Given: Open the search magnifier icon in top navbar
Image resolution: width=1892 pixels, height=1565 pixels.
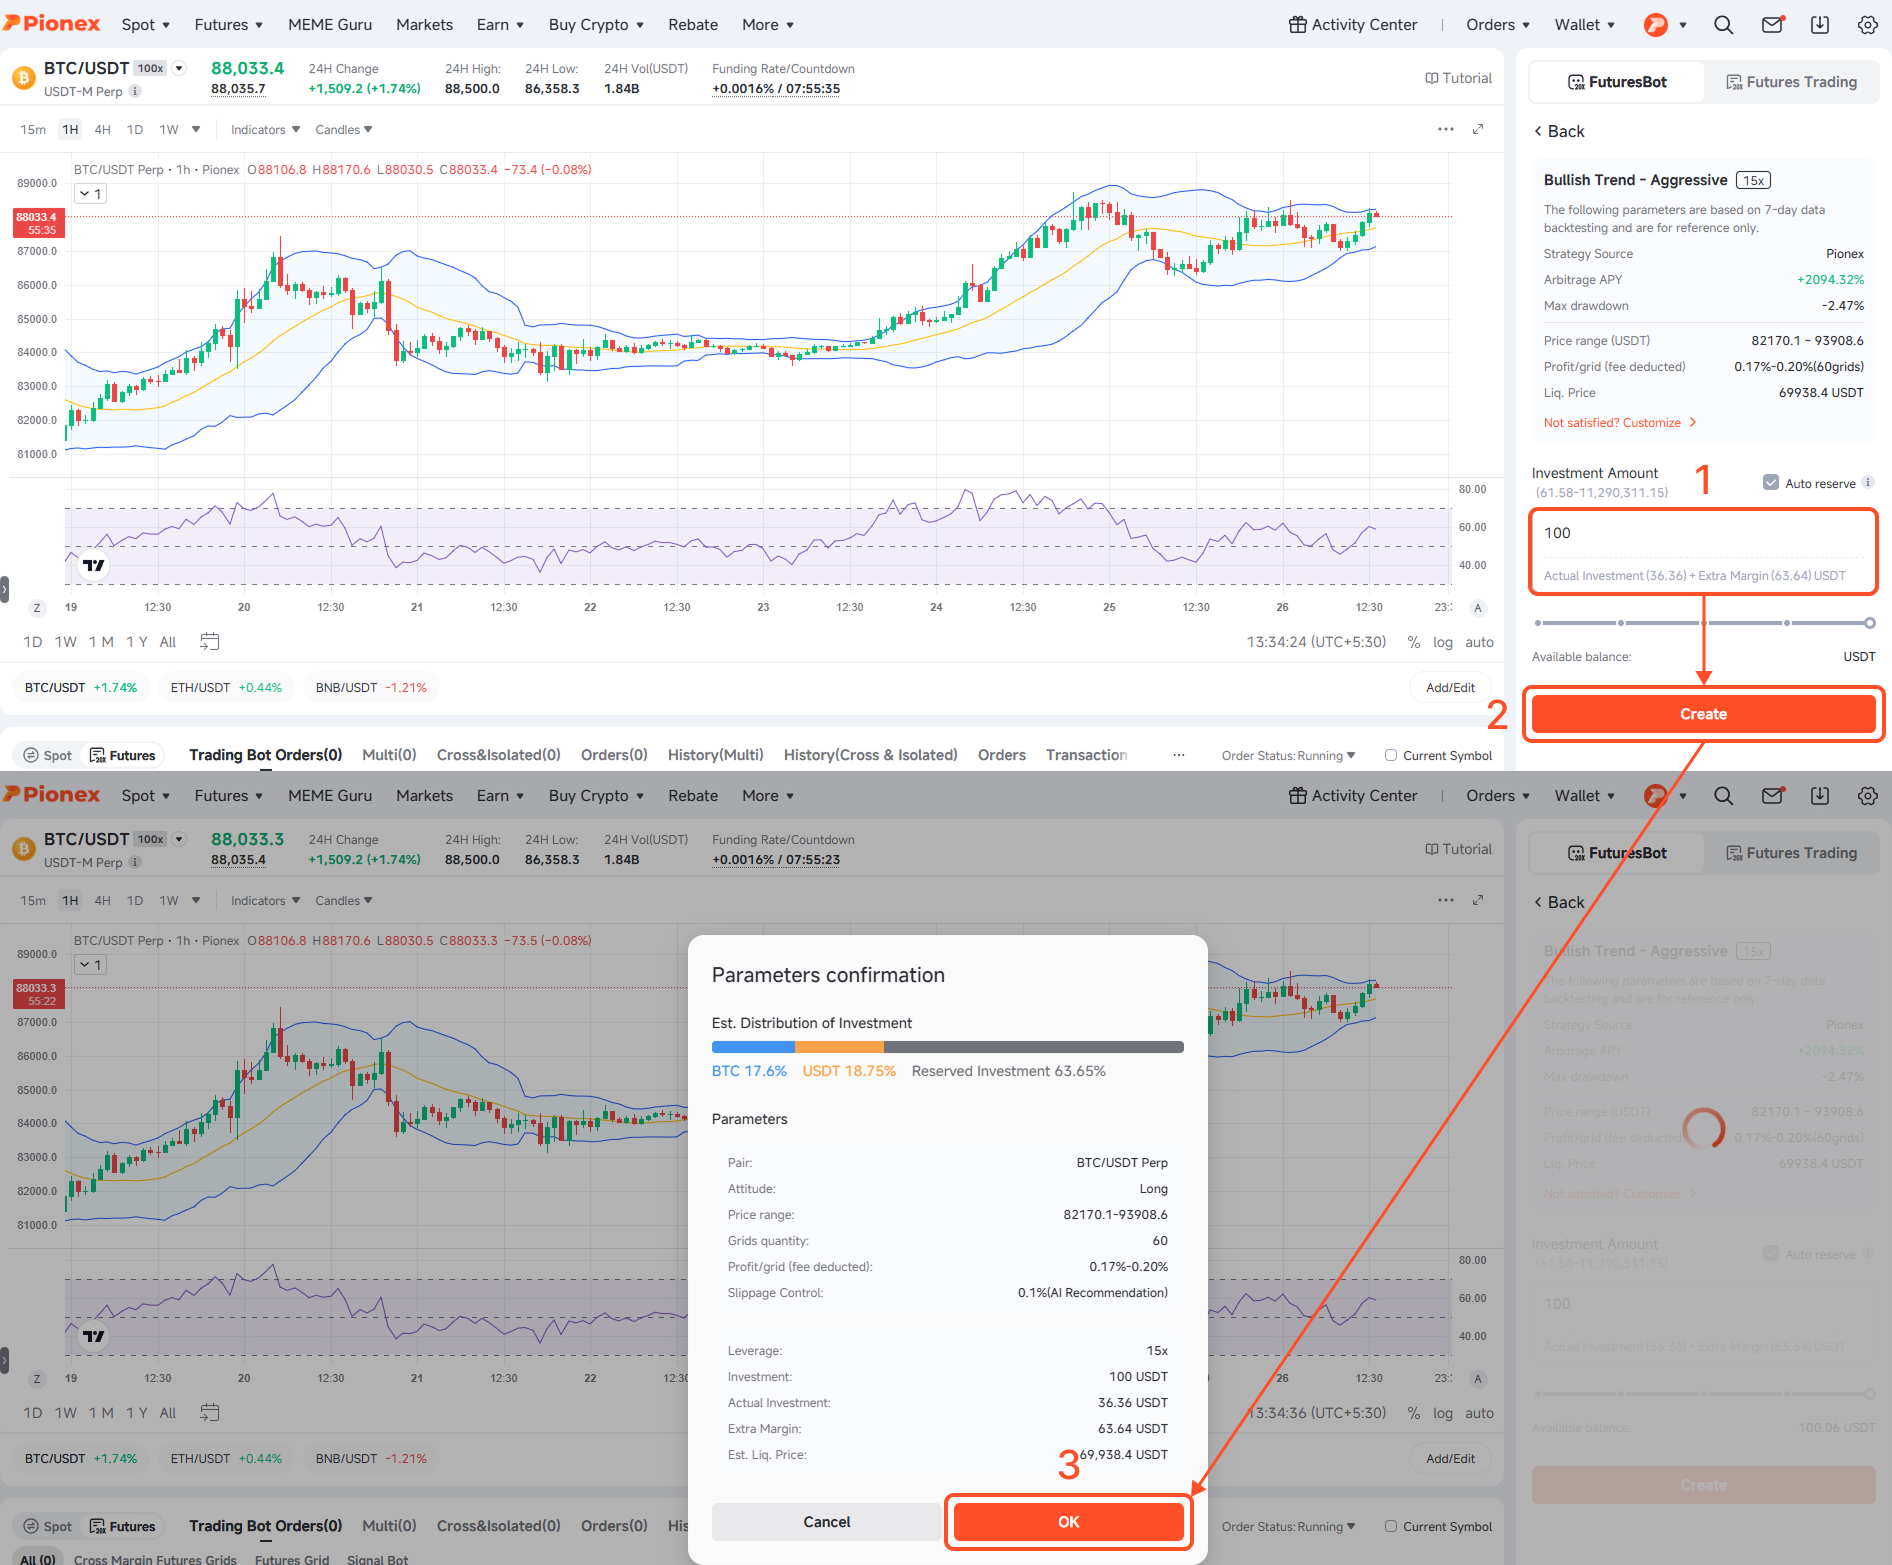Looking at the screenshot, I should pyautogui.click(x=1723, y=25).
